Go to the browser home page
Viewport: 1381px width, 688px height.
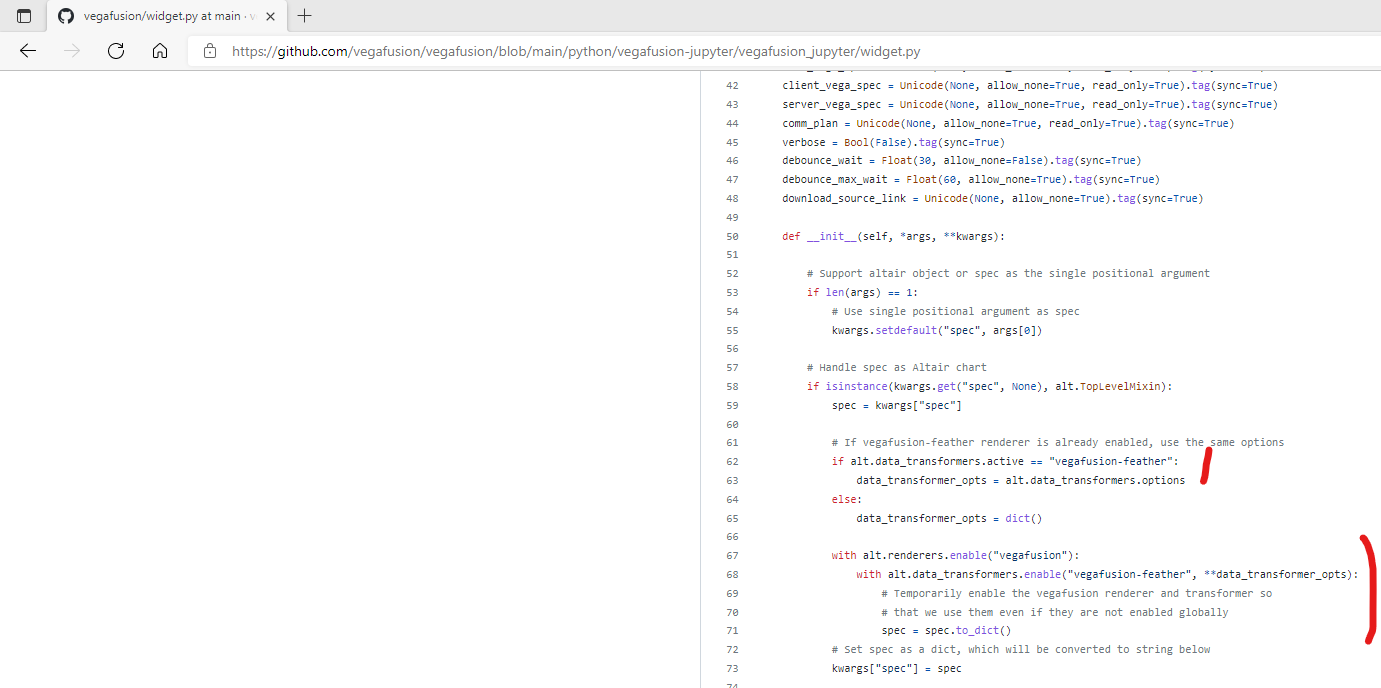pyautogui.click(x=160, y=51)
